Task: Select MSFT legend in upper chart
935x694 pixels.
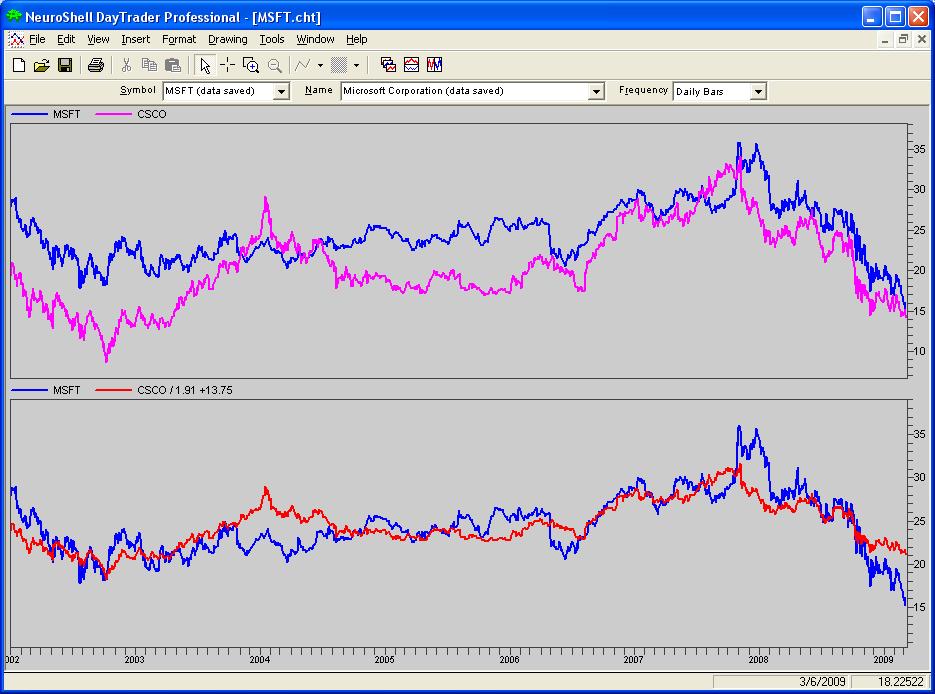Action: 66,114
